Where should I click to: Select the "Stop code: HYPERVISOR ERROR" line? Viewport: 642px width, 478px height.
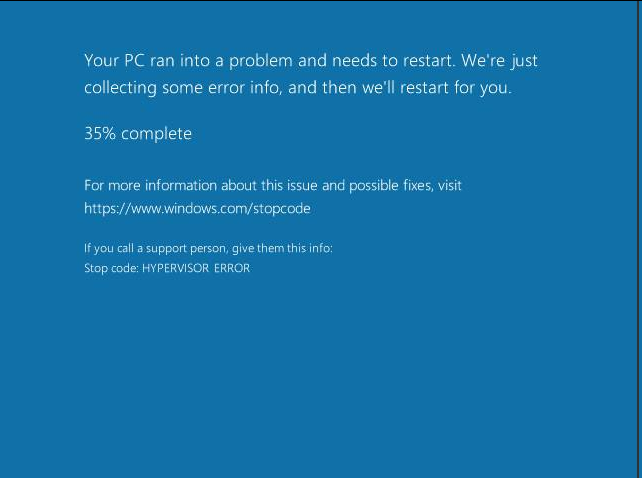(x=167, y=268)
